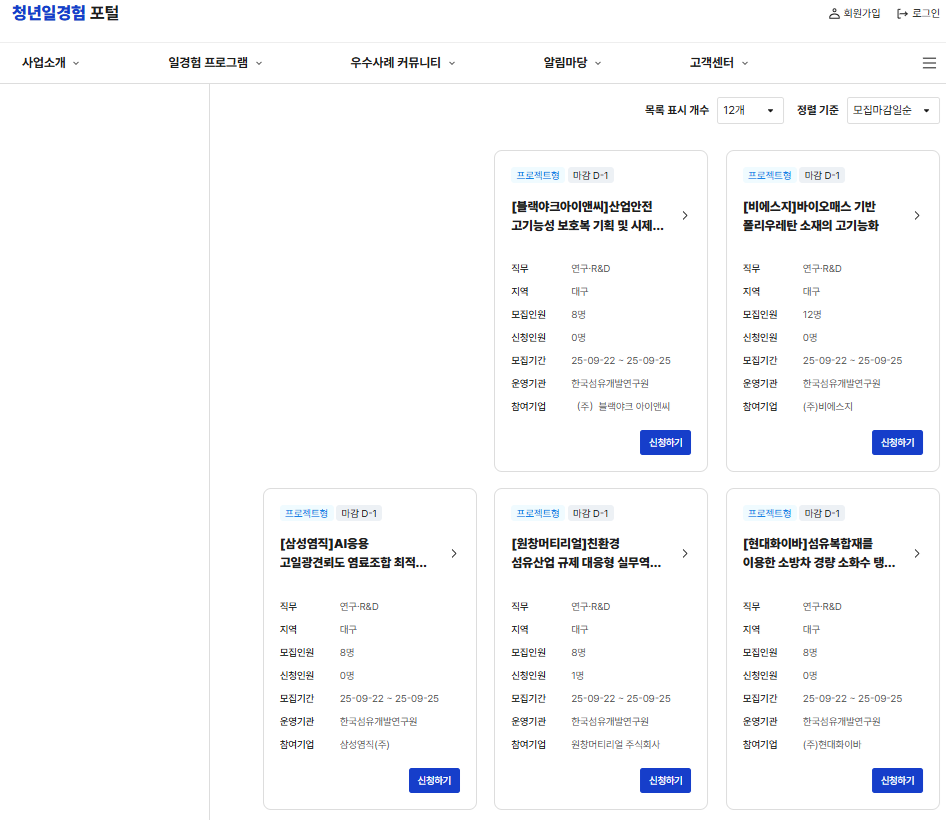
Task: Click the 회원가입 person icon
Action: pyautogui.click(x=833, y=15)
